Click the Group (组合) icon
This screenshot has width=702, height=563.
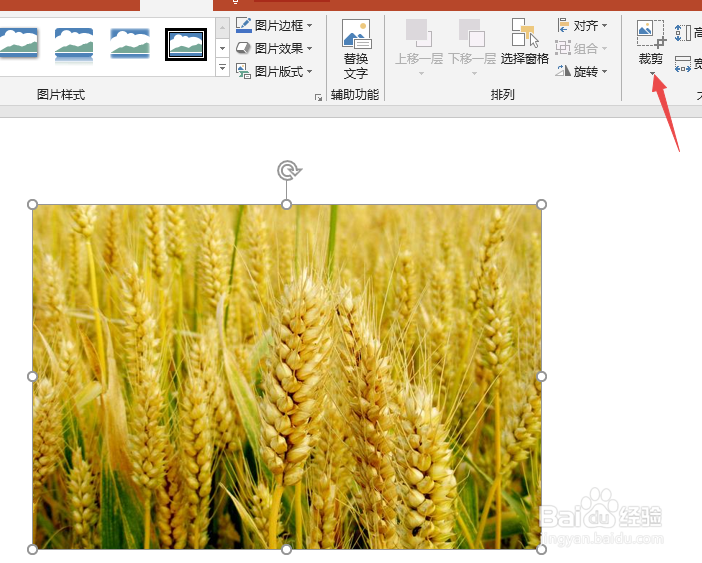point(563,47)
